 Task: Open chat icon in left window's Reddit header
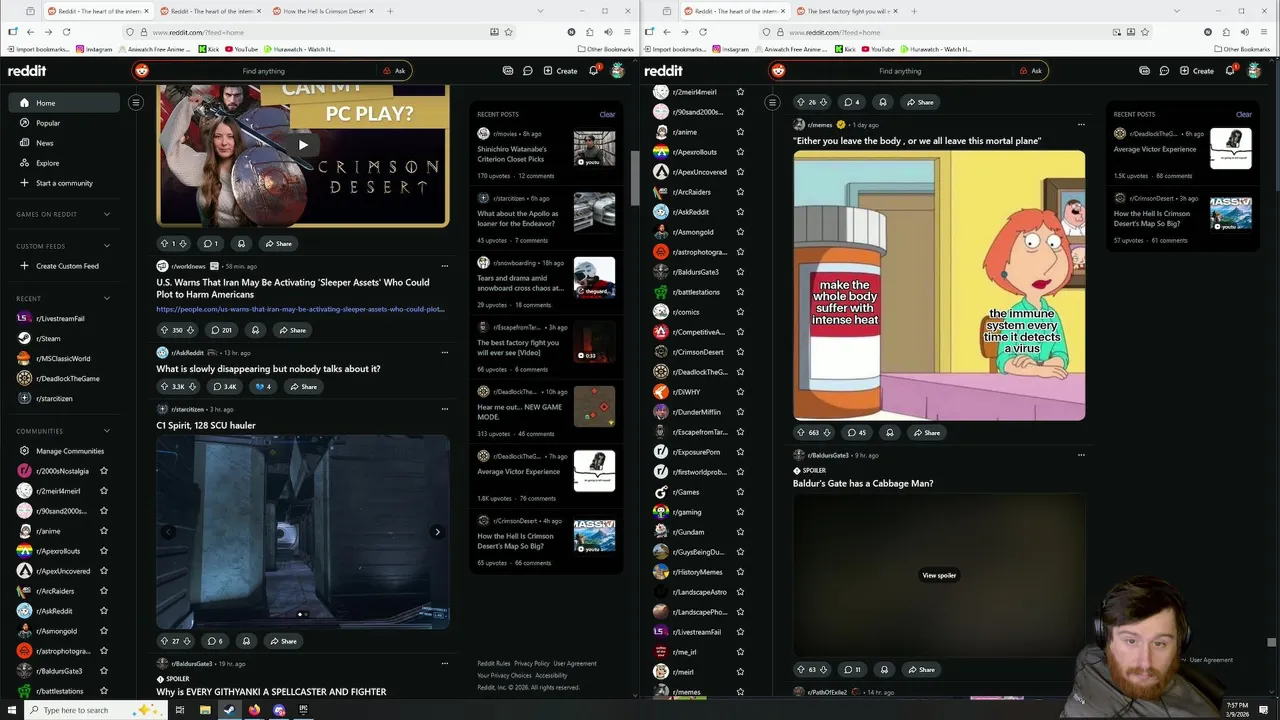click(x=528, y=71)
